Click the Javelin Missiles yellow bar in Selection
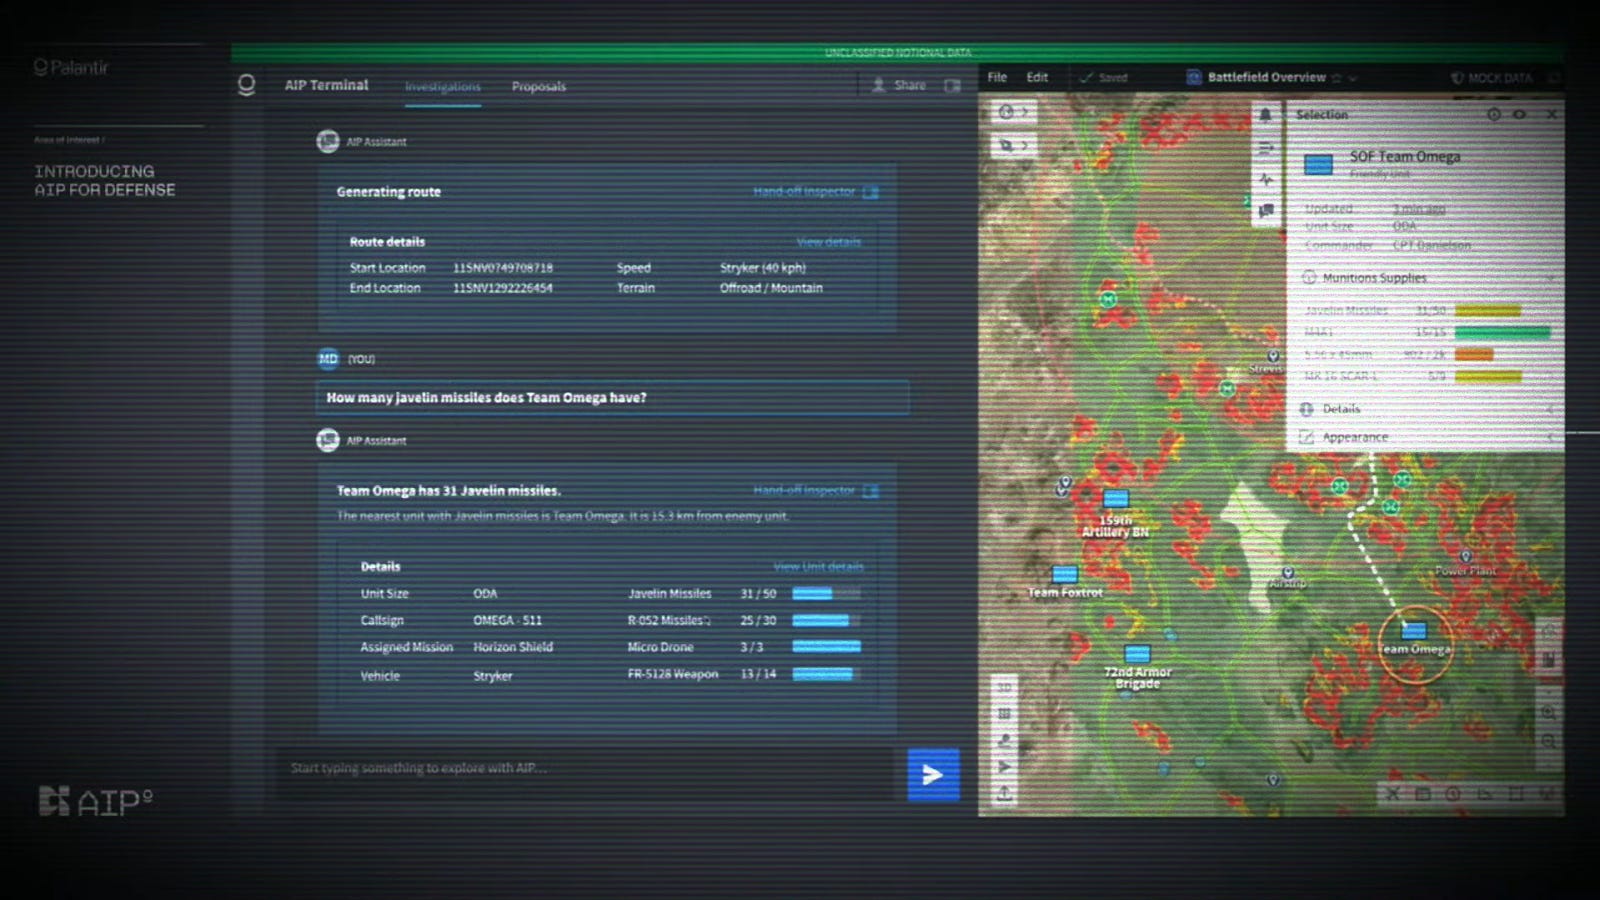Viewport: 1600px width, 900px height. click(x=1488, y=311)
